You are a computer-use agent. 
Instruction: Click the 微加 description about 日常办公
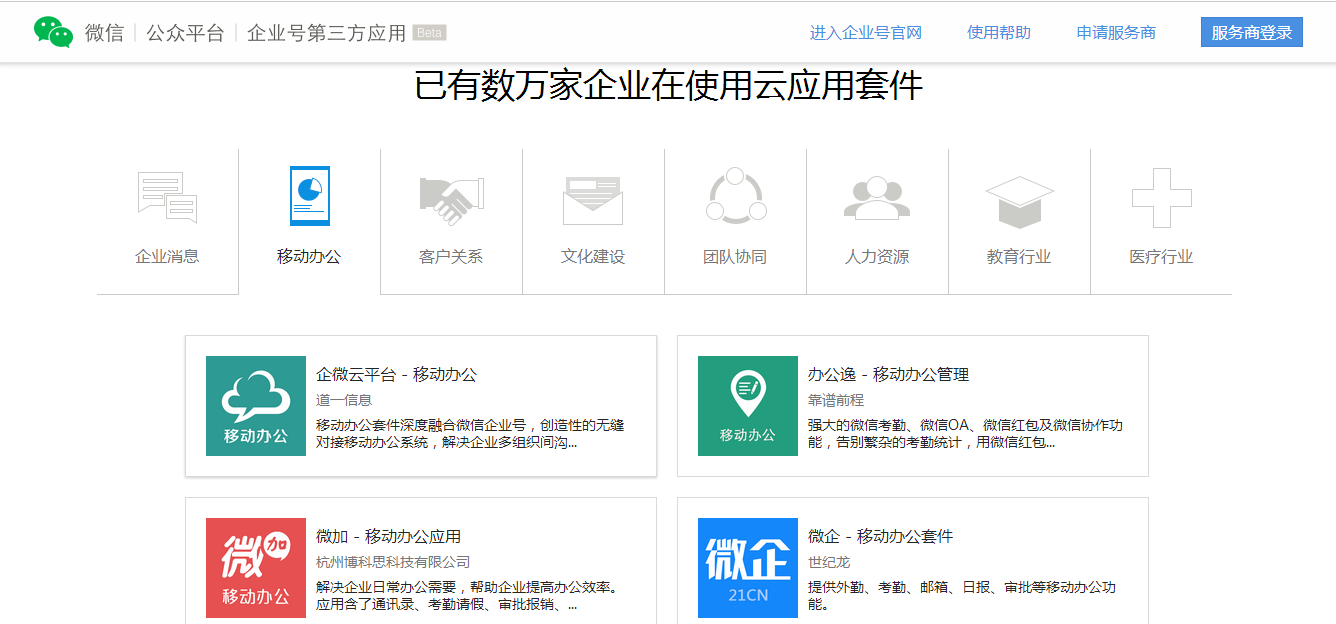[x=466, y=596]
